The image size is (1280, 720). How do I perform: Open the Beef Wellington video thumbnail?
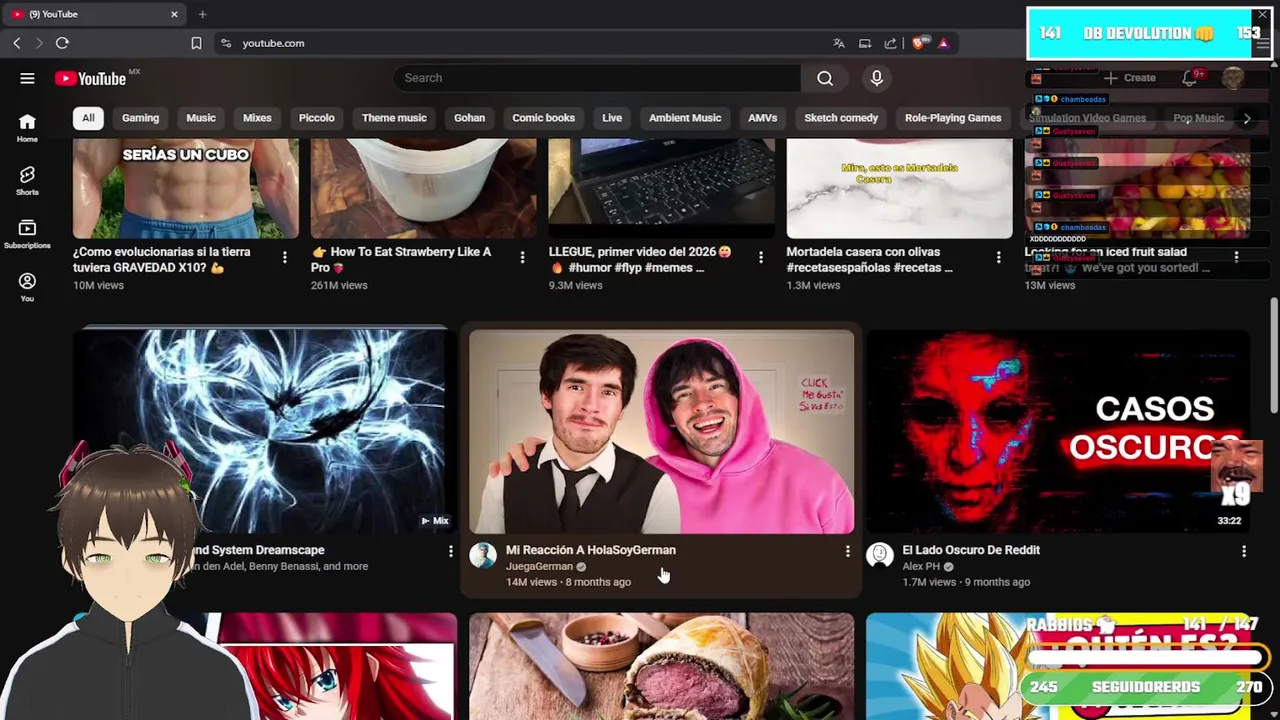[x=661, y=666]
